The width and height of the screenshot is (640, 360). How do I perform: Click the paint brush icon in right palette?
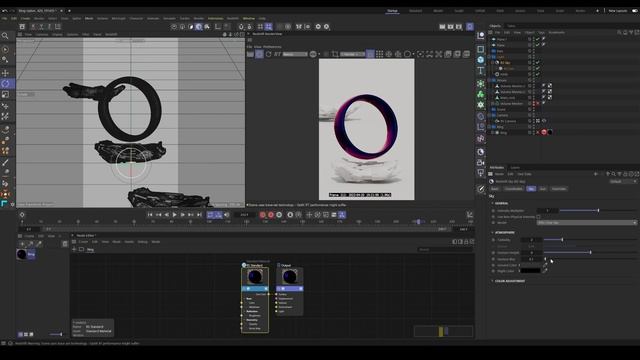481,189
